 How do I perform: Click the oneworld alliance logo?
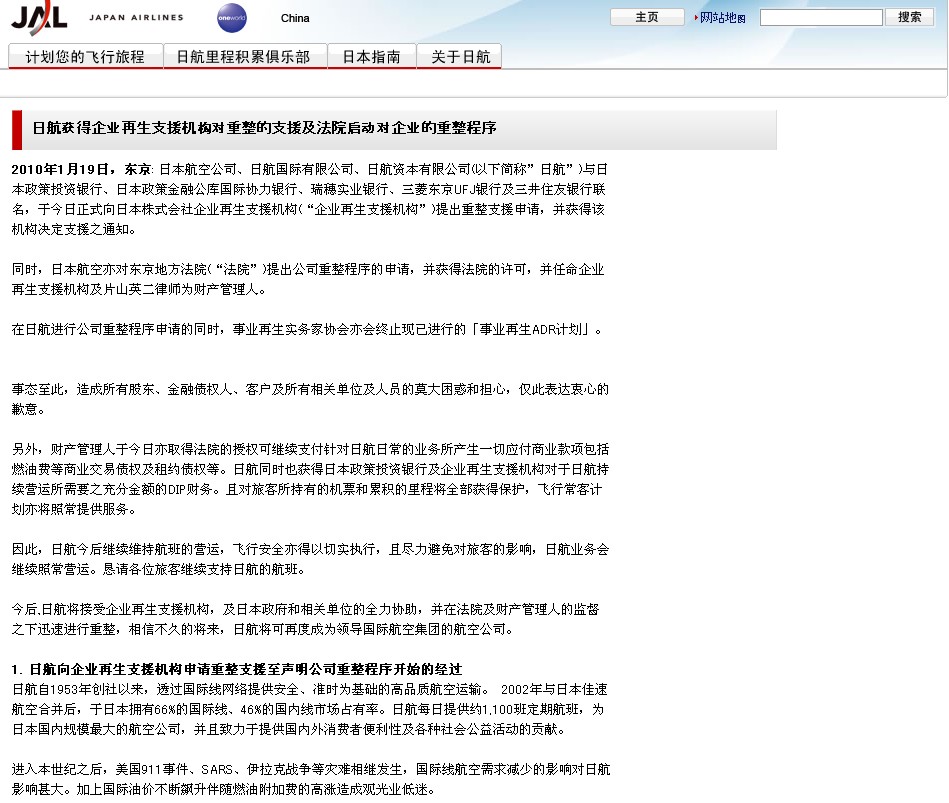tap(232, 18)
